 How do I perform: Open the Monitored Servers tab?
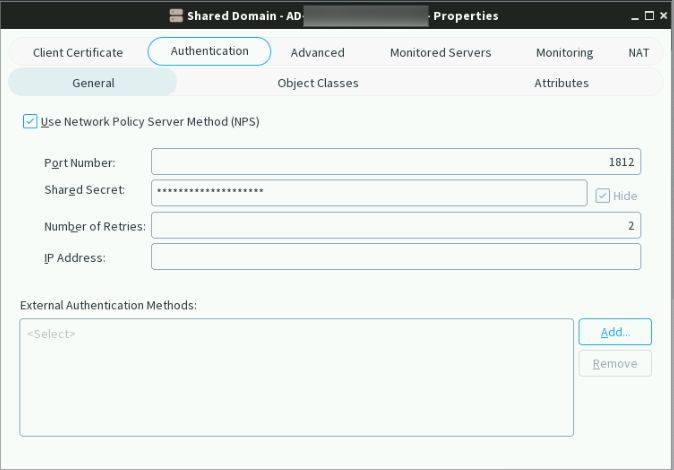(440, 52)
